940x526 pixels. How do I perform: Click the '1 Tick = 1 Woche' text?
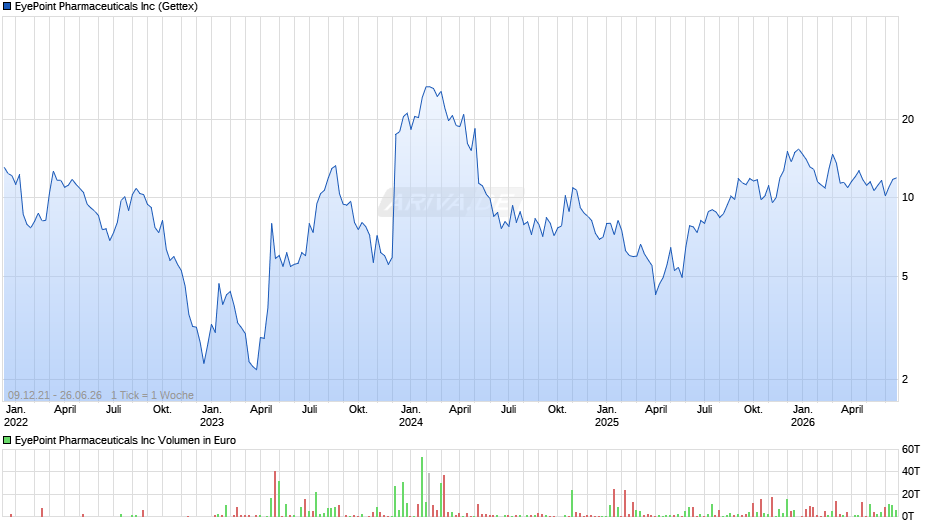152,395
